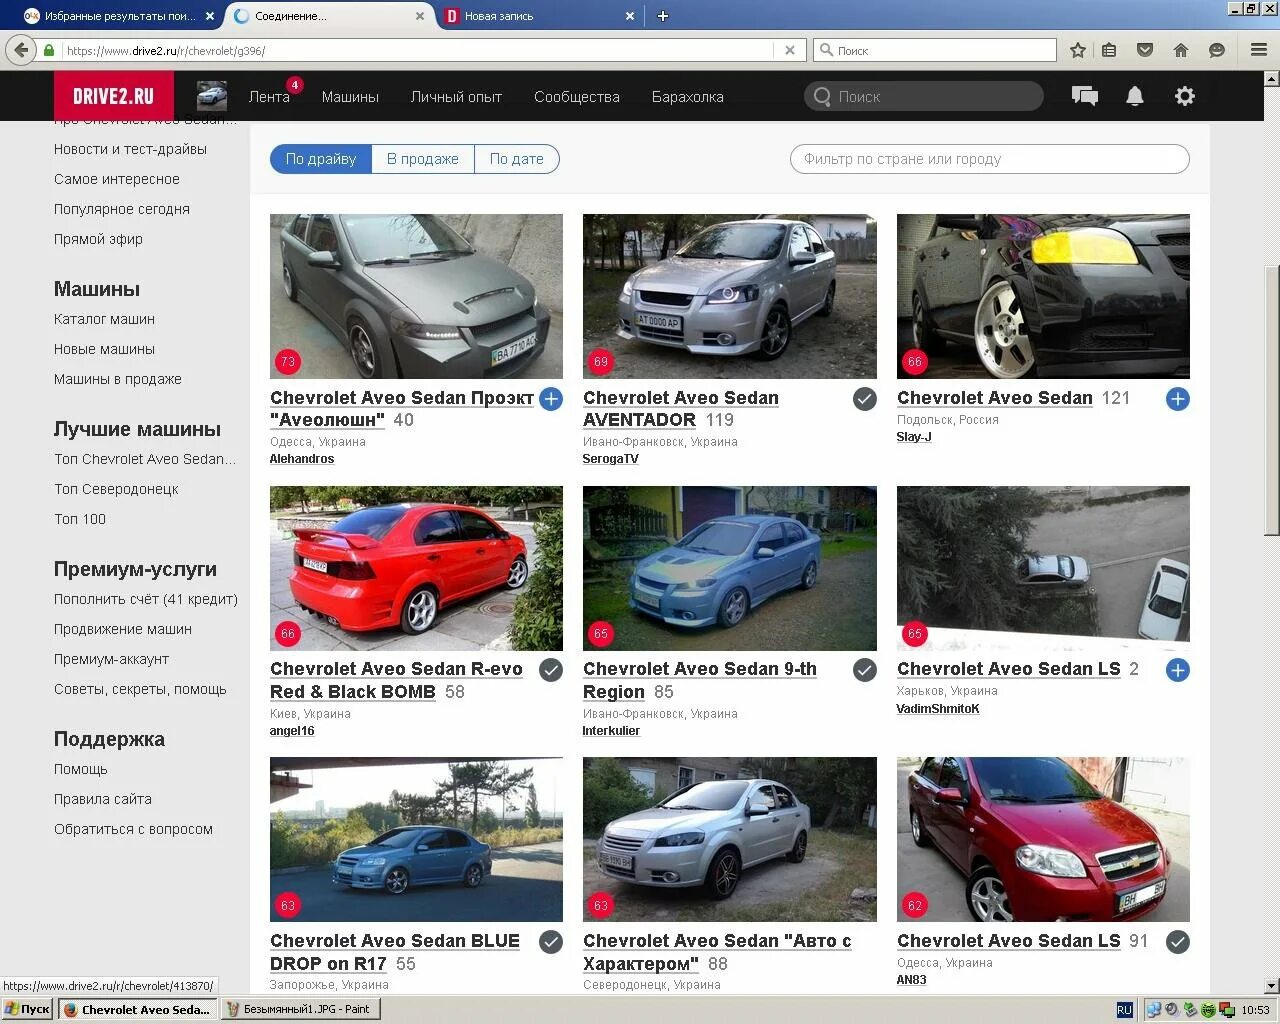Viewport: 1280px width, 1024px height.
Task: Click the Pocket icon in browser toolbar
Action: coord(1145,50)
